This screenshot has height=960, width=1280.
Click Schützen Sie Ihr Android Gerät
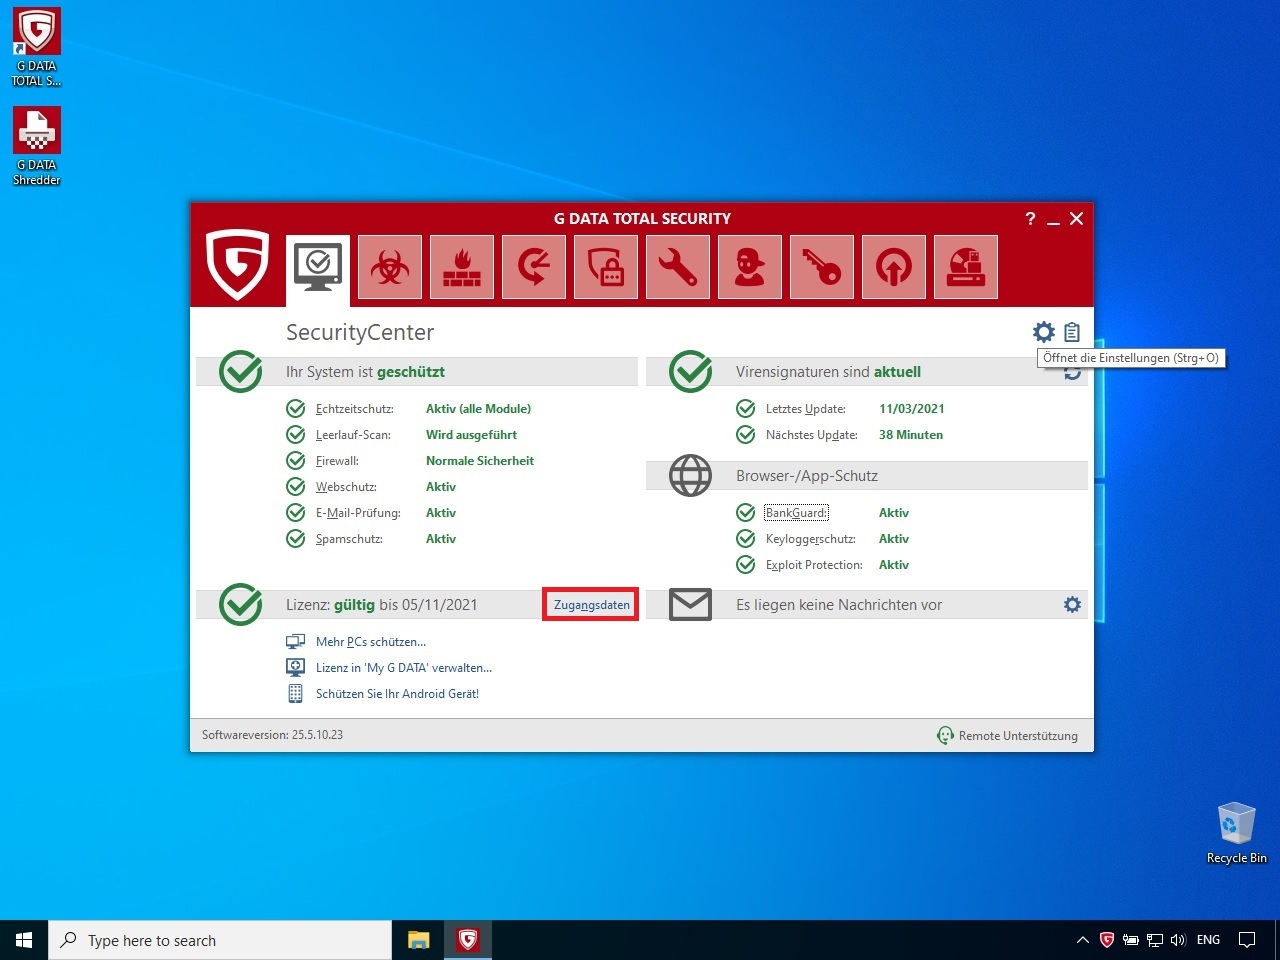(x=397, y=694)
